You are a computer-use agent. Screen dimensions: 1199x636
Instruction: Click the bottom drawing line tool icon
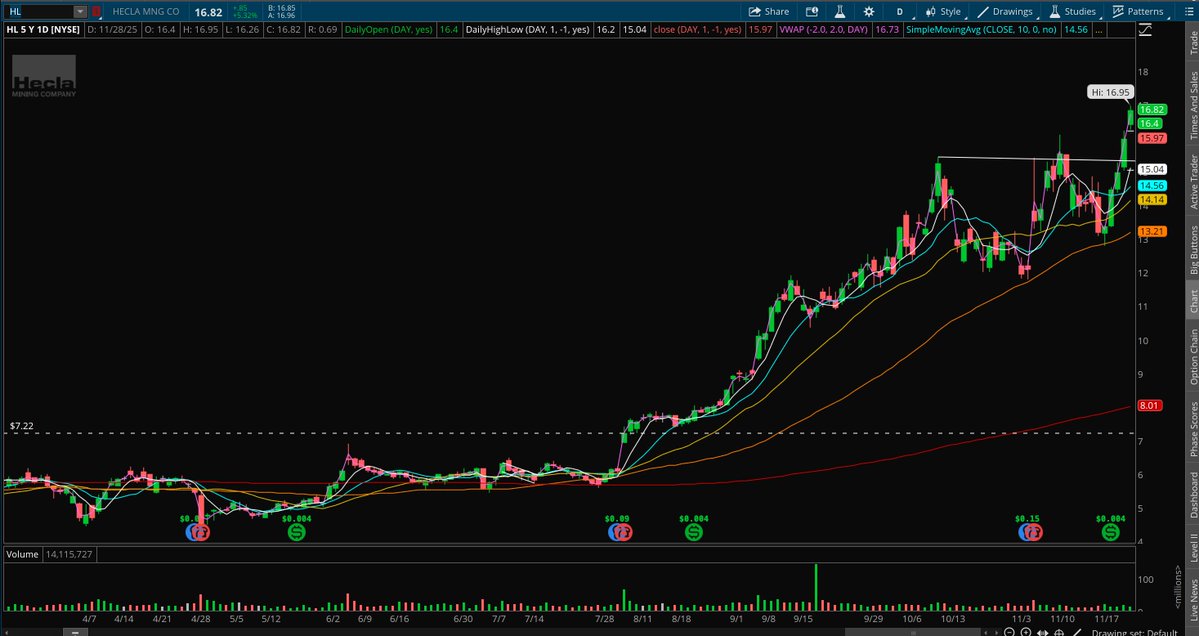pyautogui.click(x=1077, y=632)
